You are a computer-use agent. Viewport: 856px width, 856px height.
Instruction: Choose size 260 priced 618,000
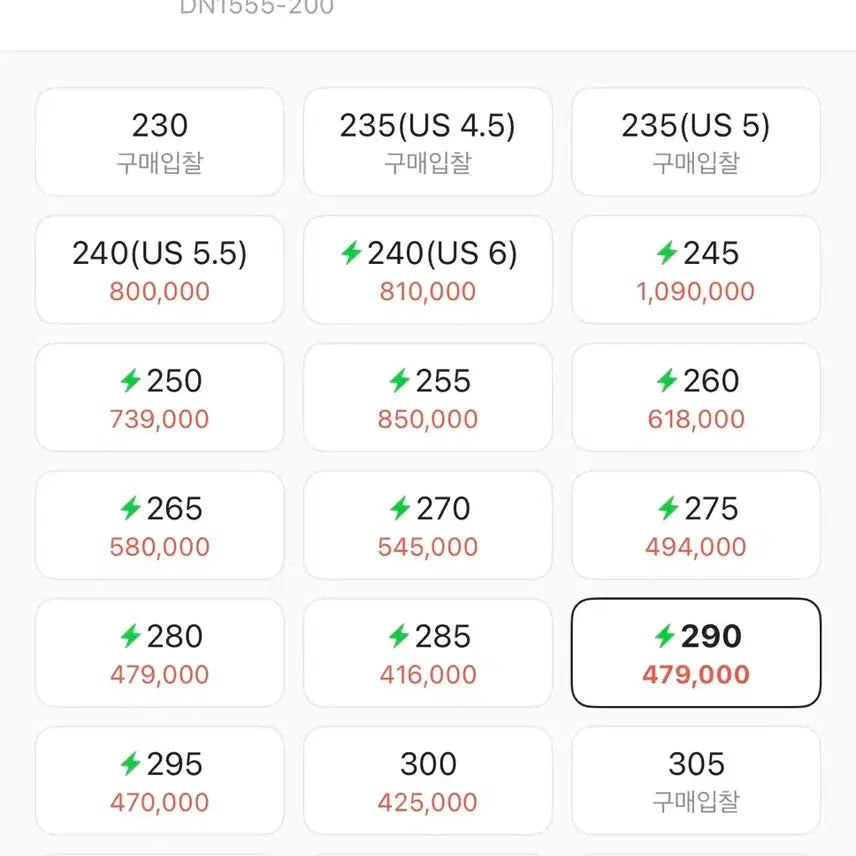(x=695, y=397)
